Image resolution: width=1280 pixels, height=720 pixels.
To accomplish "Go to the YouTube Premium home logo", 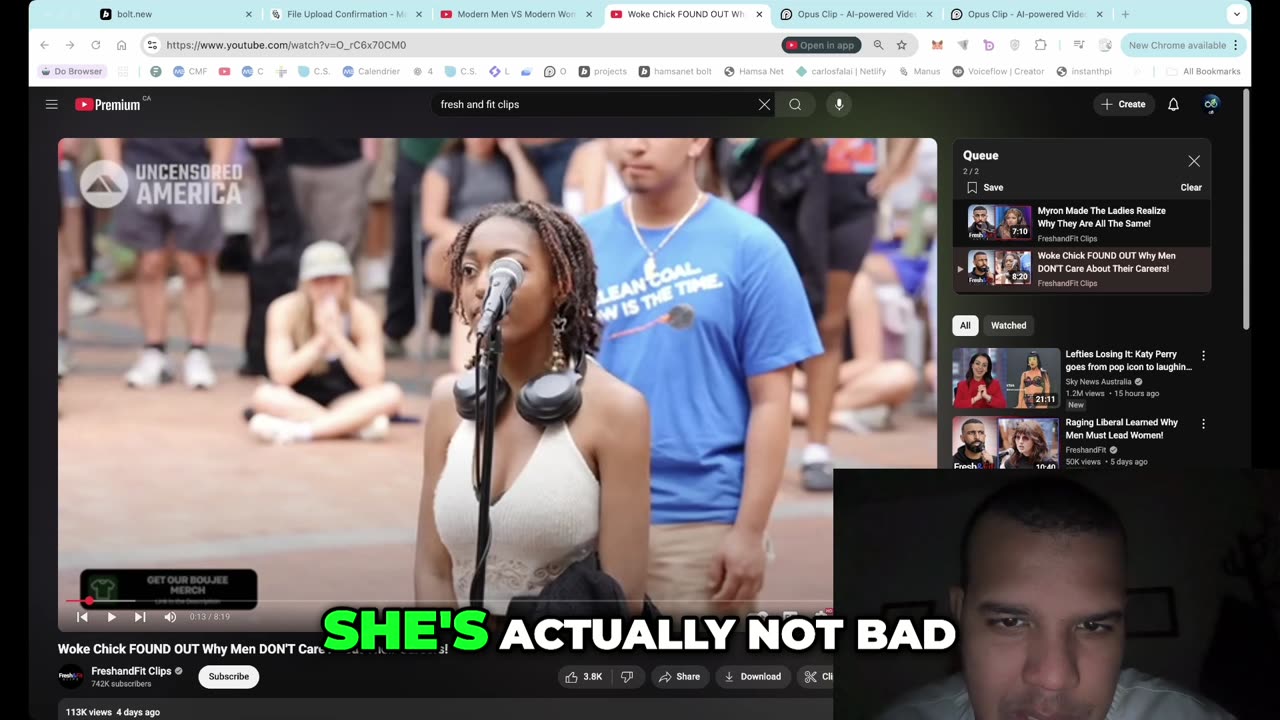I will tap(108, 104).
